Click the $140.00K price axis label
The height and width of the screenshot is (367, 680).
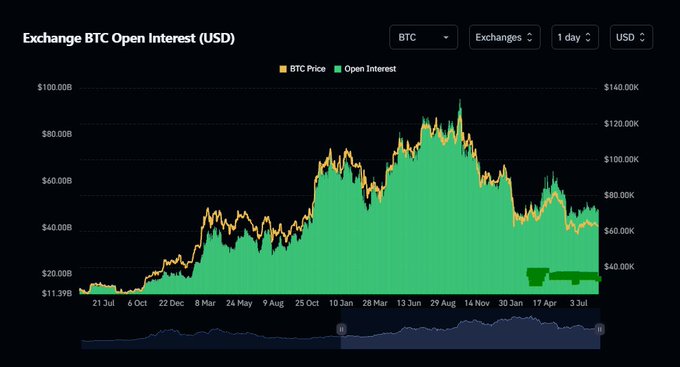point(621,88)
